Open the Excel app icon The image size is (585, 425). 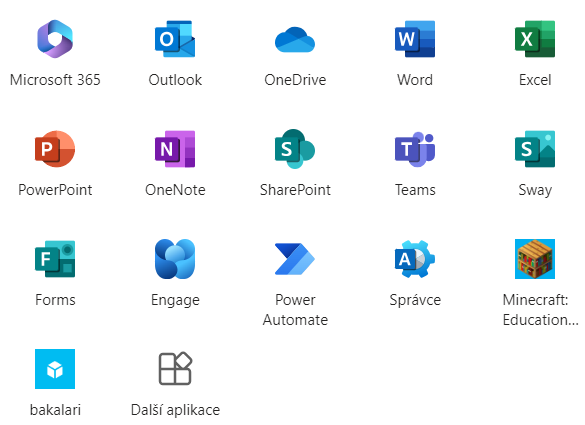point(535,39)
